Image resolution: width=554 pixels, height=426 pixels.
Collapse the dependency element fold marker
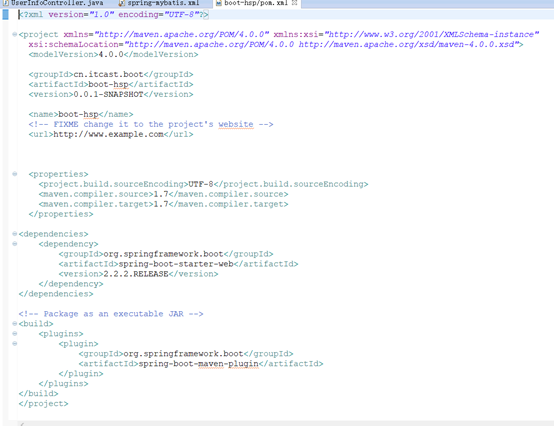[14, 243]
